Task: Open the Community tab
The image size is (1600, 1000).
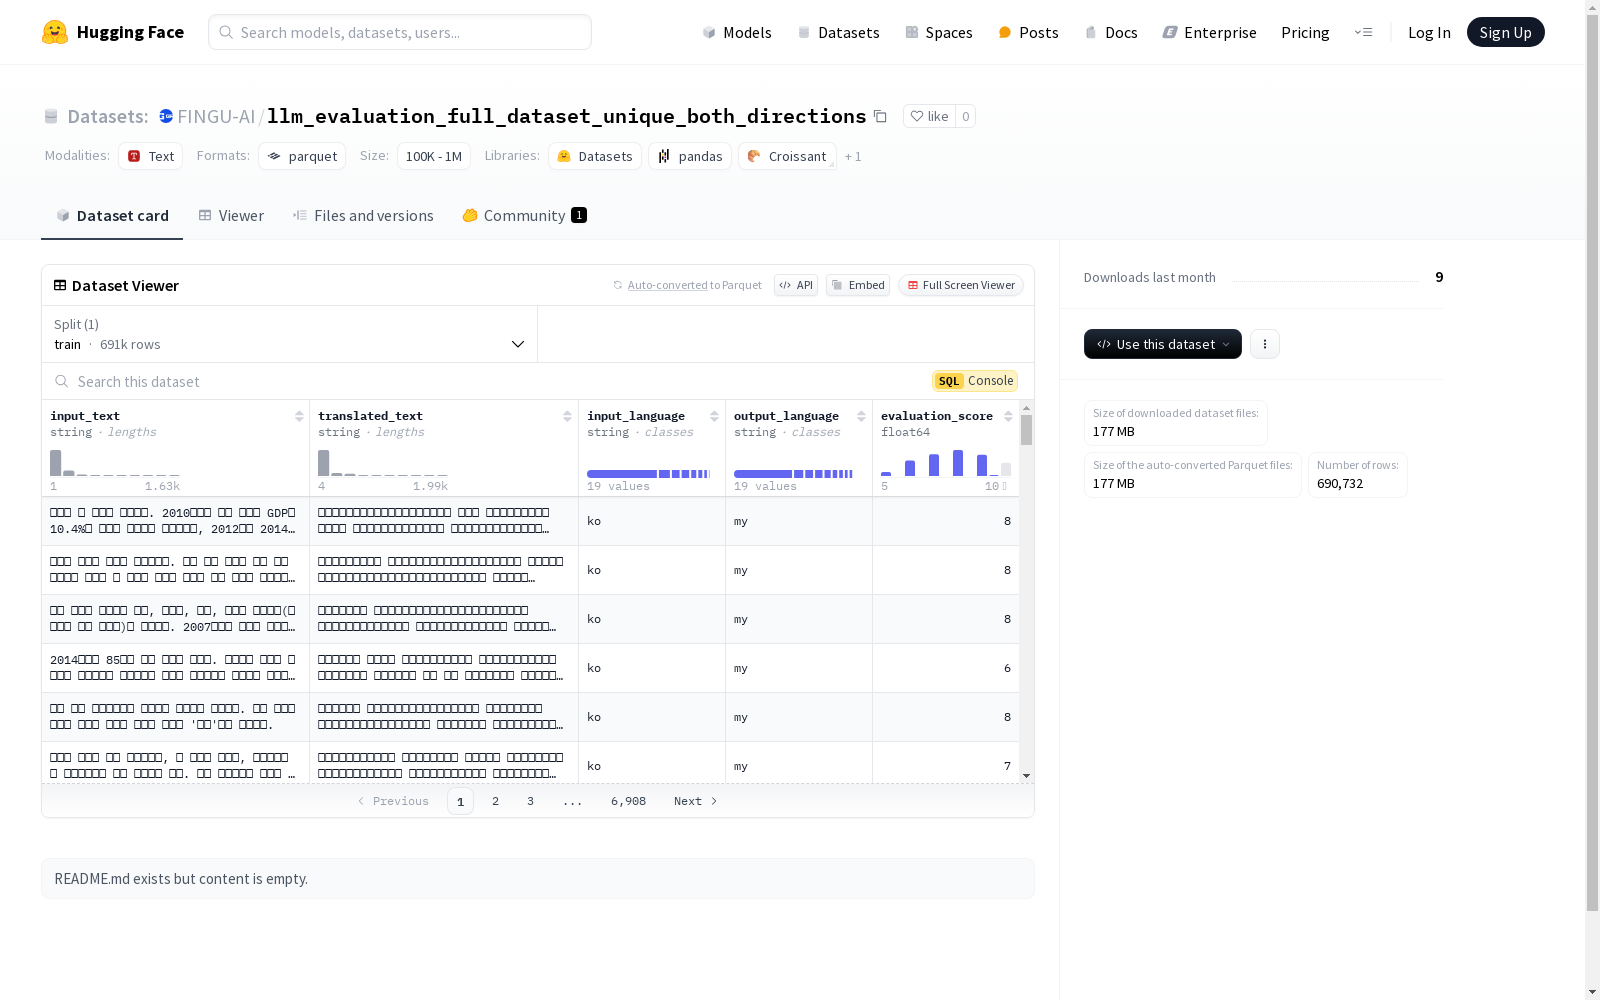Action: click(x=524, y=216)
